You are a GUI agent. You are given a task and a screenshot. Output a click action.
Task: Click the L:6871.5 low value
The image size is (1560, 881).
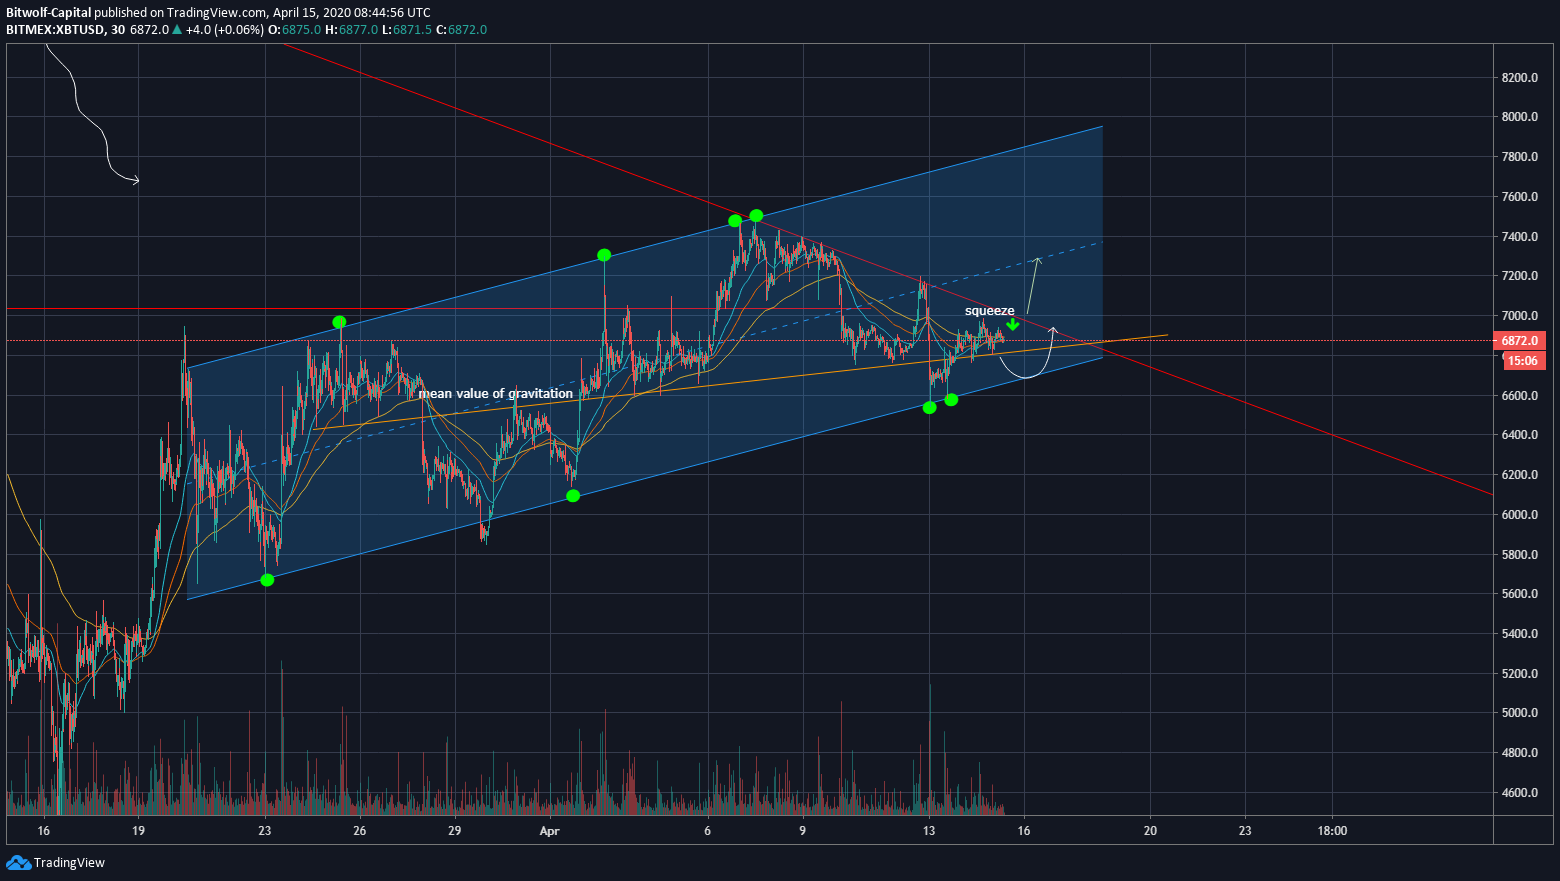[x=407, y=30]
